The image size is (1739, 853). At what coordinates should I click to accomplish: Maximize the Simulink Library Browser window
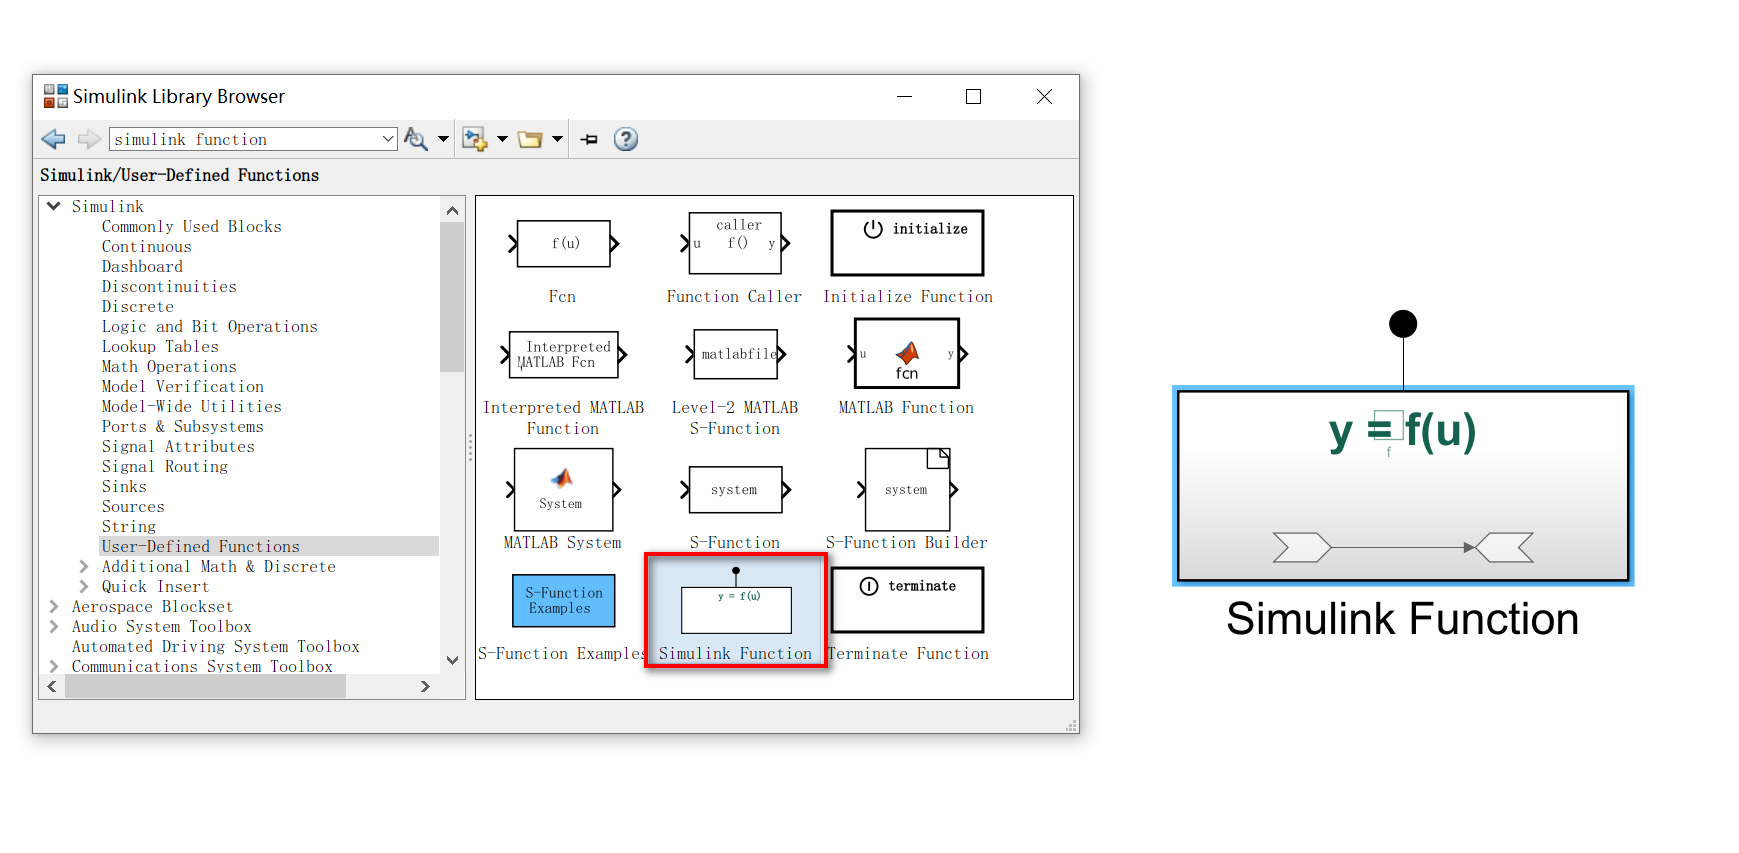click(x=973, y=96)
